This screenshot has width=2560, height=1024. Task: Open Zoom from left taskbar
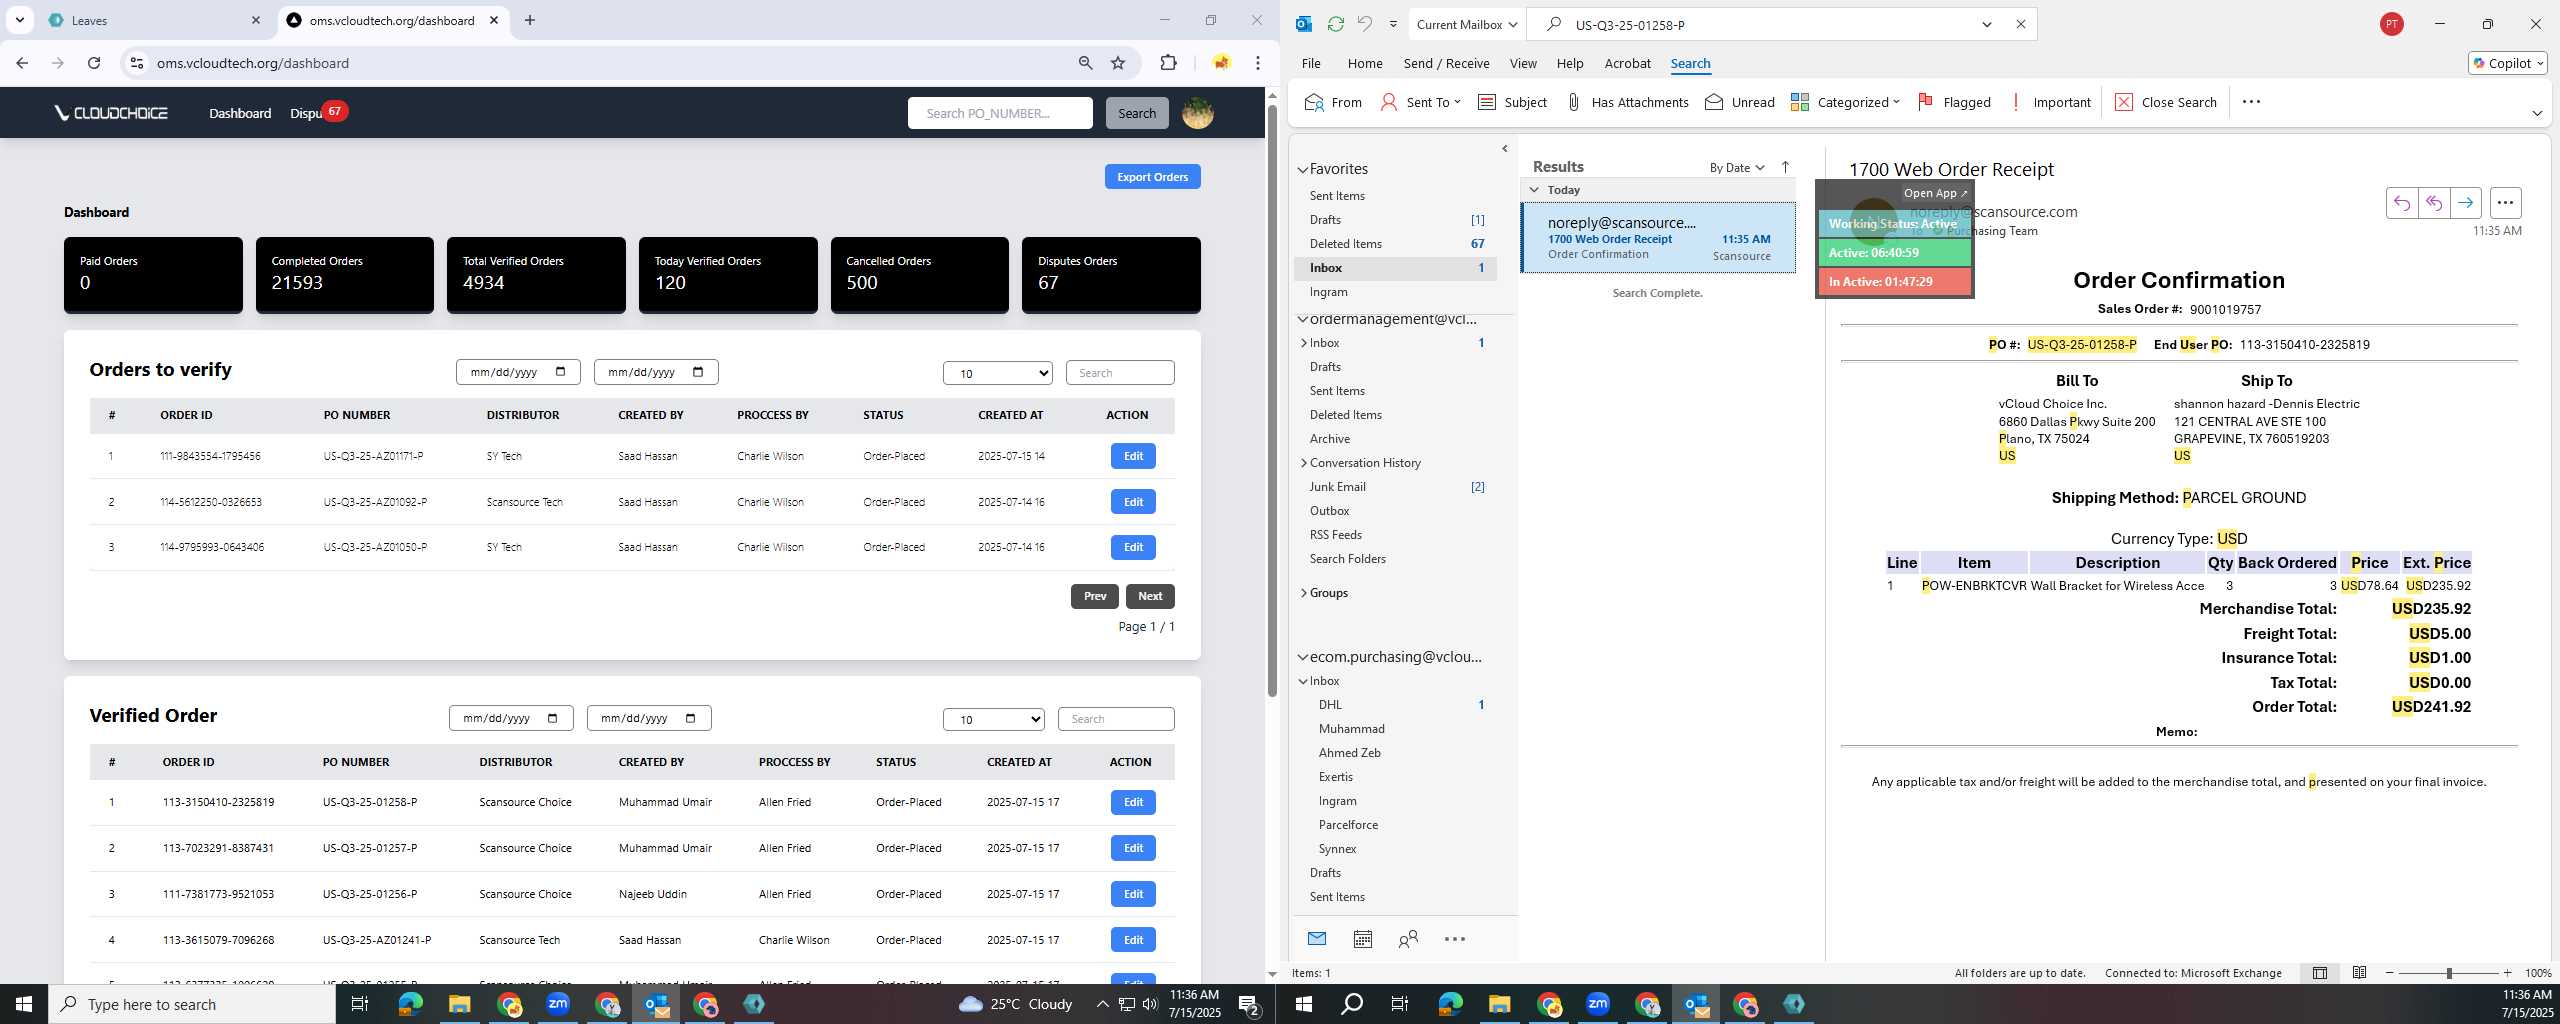tap(558, 1004)
